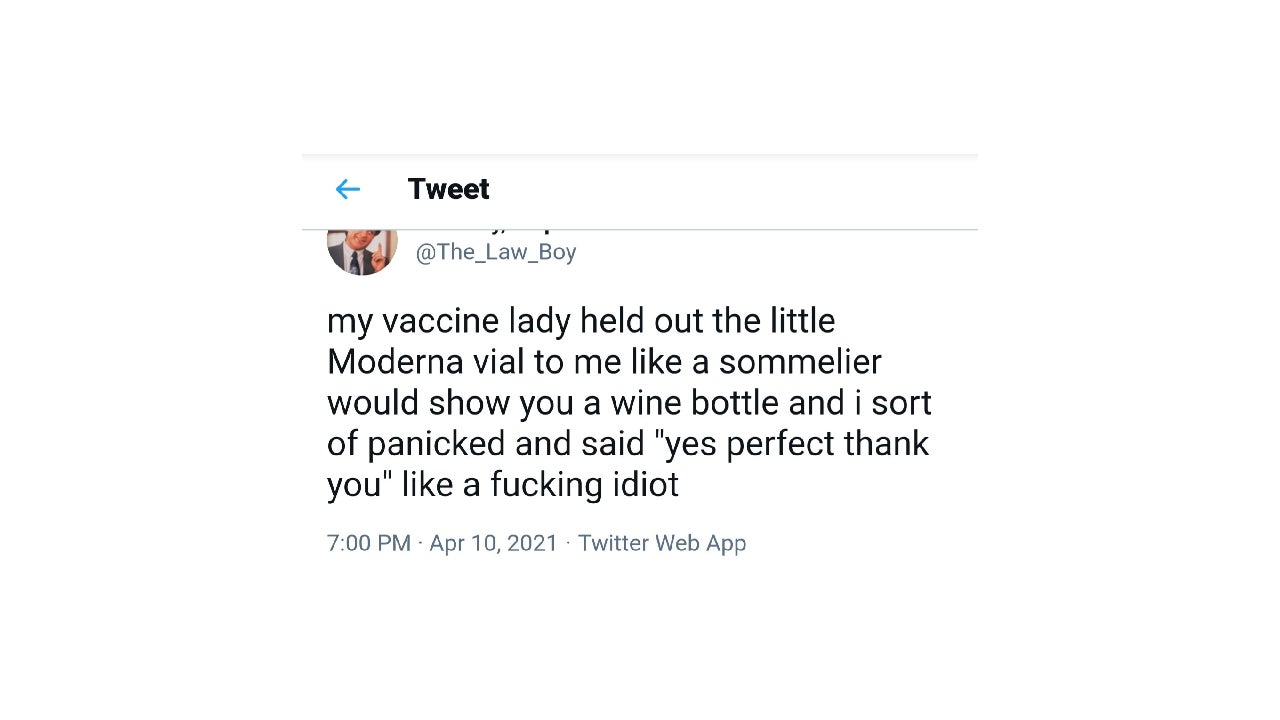This screenshot has height=720, width=1280.
Task: Click the metadata row below the tweet
Action: (536, 543)
